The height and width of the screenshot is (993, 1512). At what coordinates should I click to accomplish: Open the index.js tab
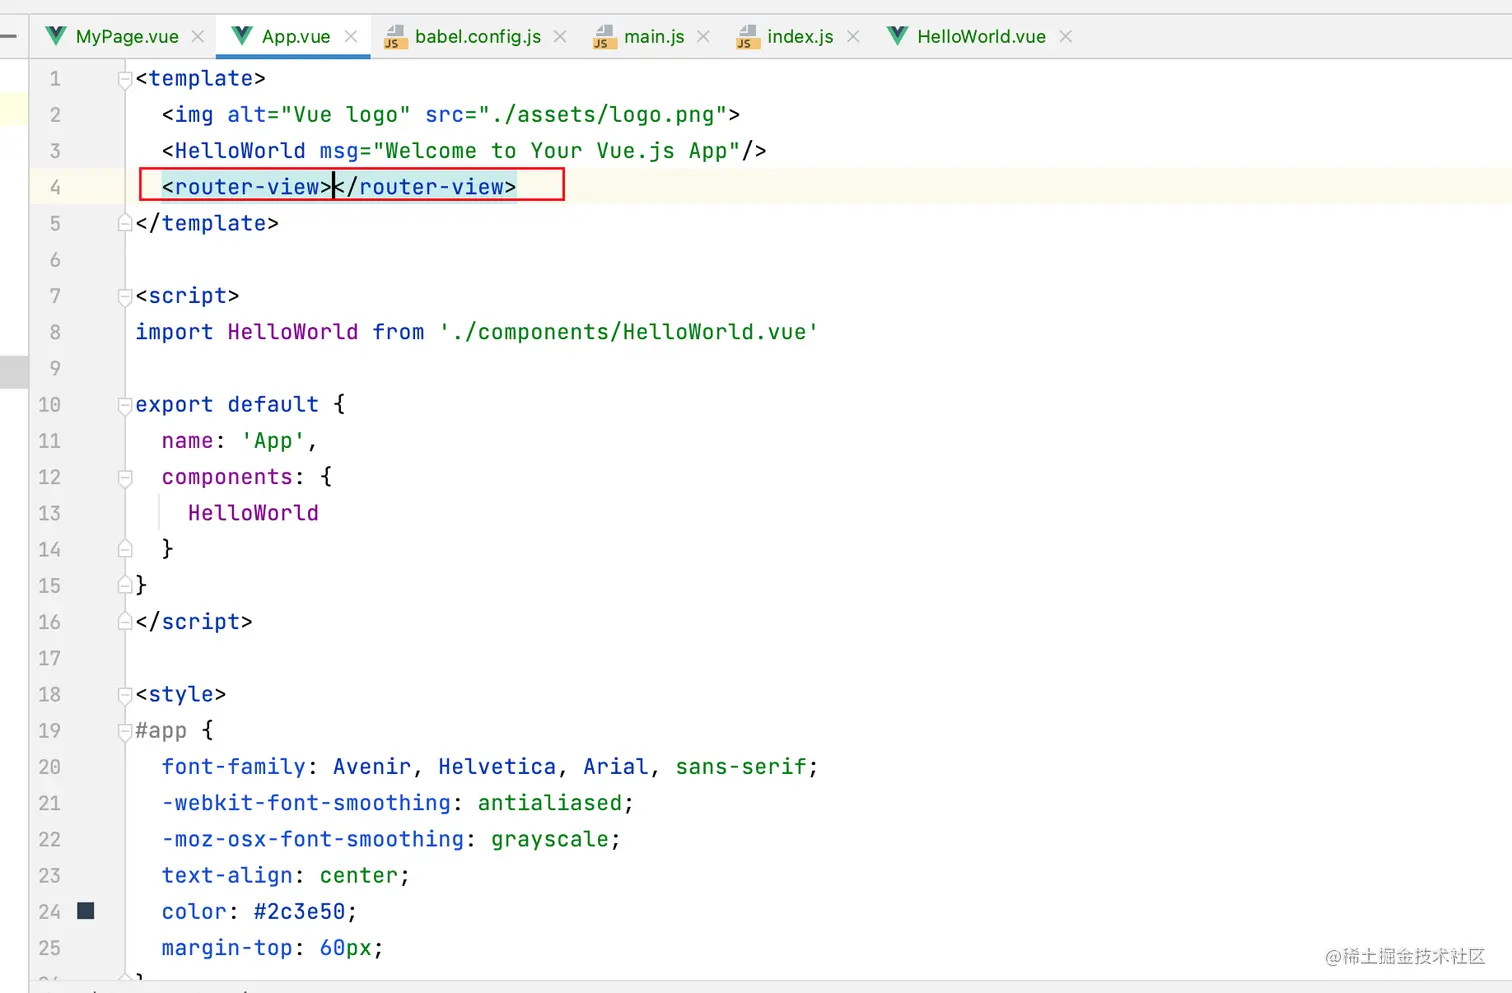coord(800,37)
